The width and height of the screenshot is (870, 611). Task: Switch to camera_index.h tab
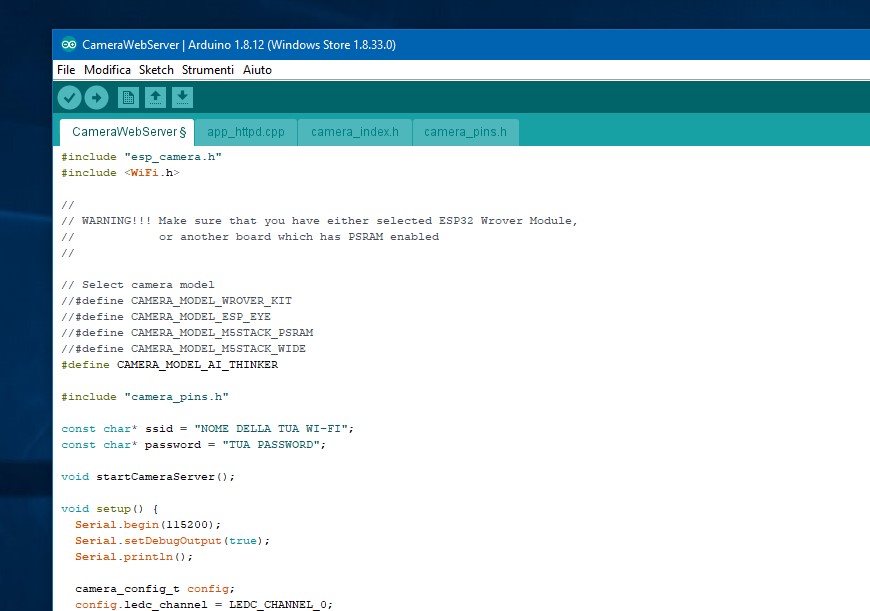pos(355,132)
